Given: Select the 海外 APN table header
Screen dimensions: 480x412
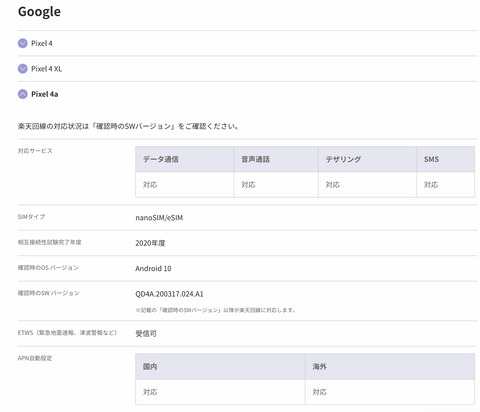Looking at the screenshot, I should tap(390, 367).
